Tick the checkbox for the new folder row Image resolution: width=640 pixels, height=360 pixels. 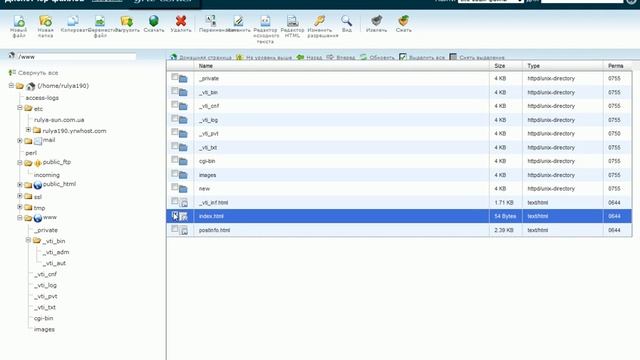tap(174, 187)
